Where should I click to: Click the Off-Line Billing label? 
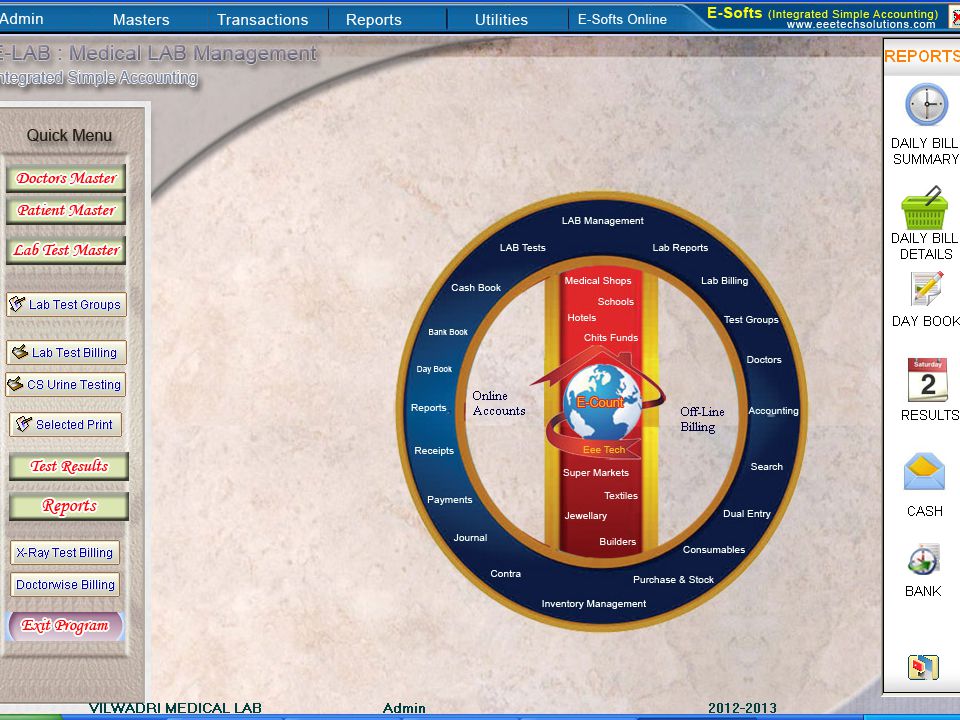coord(702,419)
